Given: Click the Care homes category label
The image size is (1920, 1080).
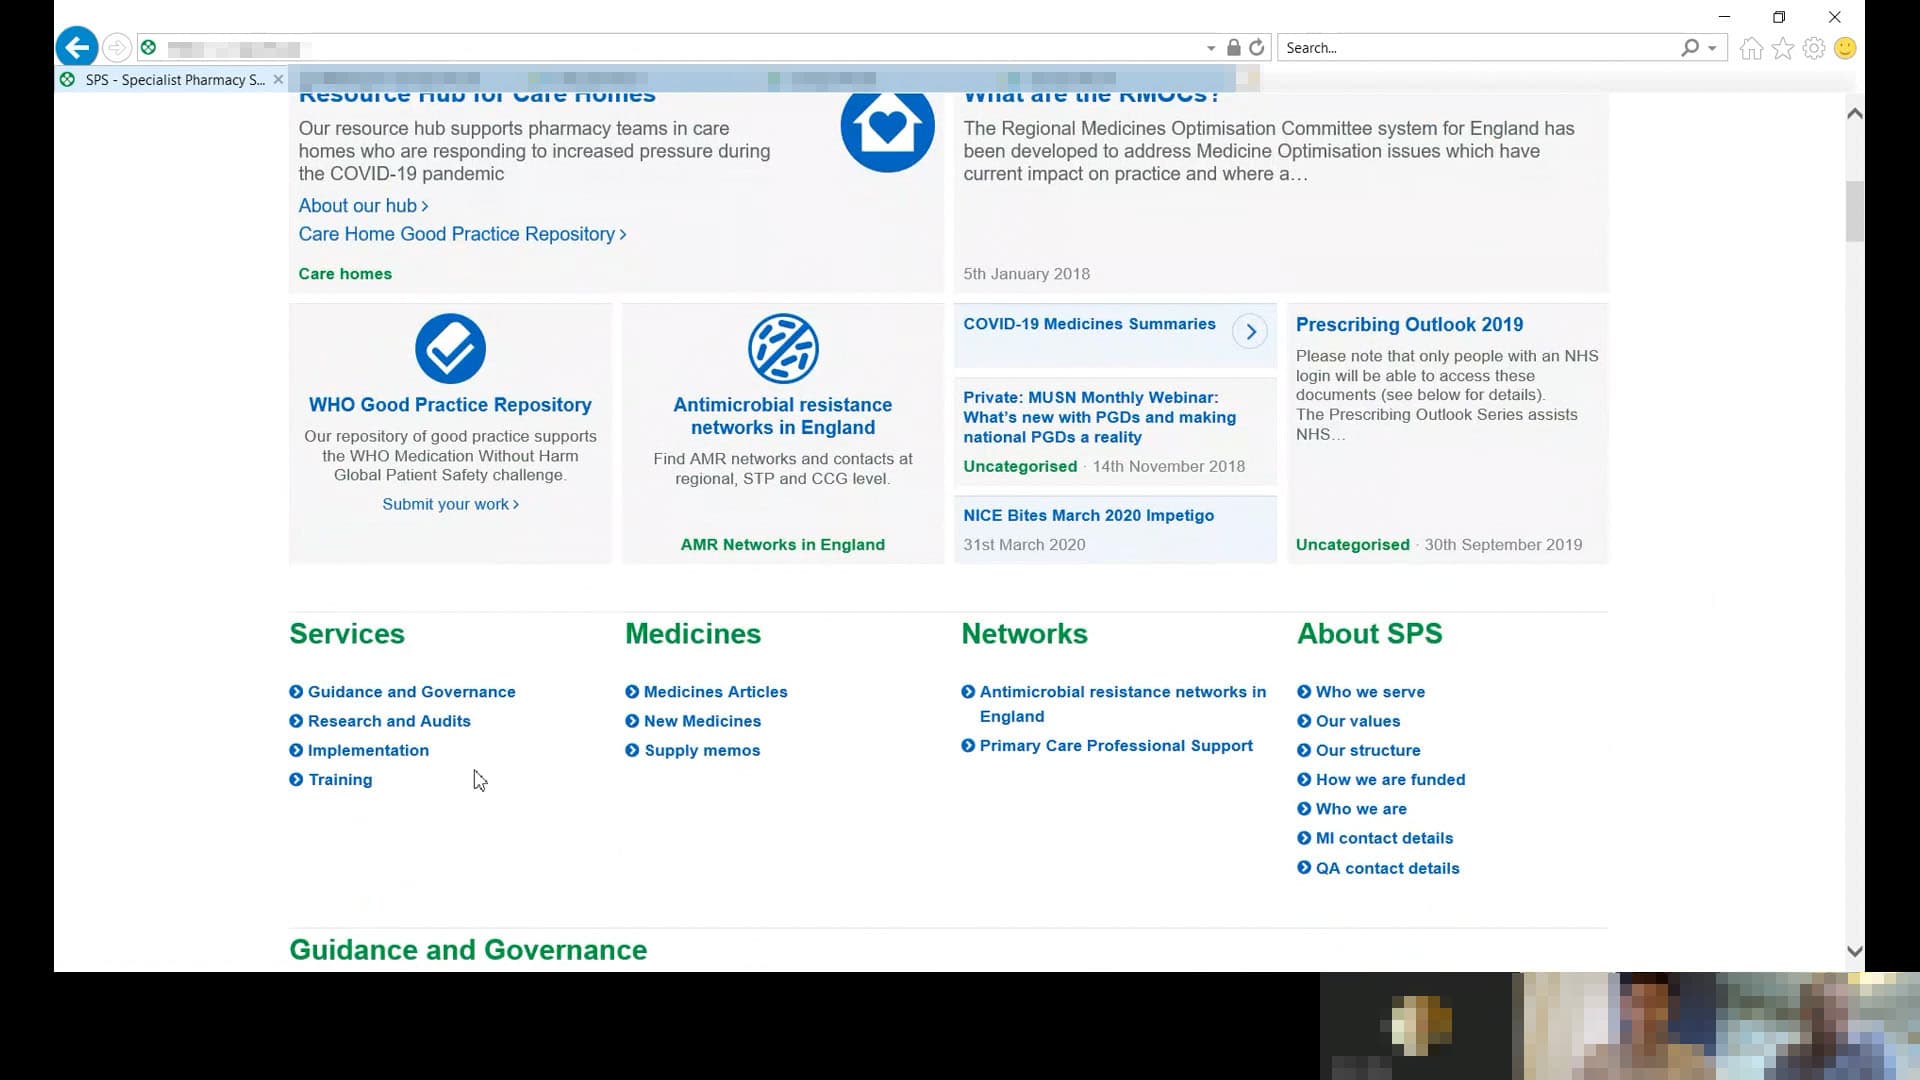Looking at the screenshot, I should click(x=345, y=273).
